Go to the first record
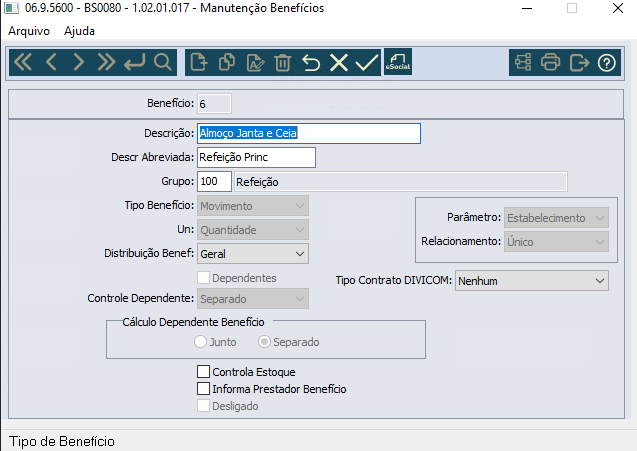 pyautogui.click(x=23, y=63)
